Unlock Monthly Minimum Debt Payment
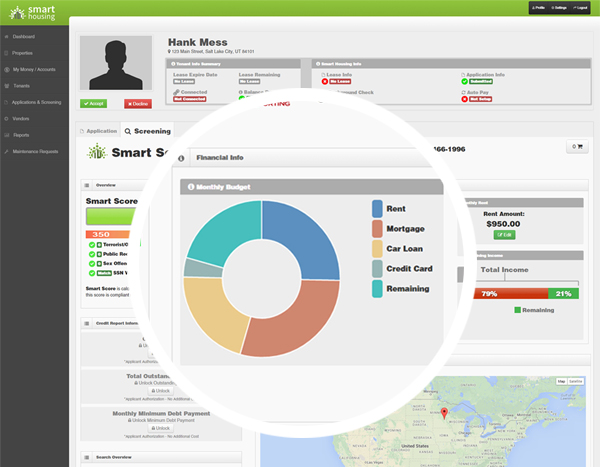The image size is (600, 467). [161, 428]
